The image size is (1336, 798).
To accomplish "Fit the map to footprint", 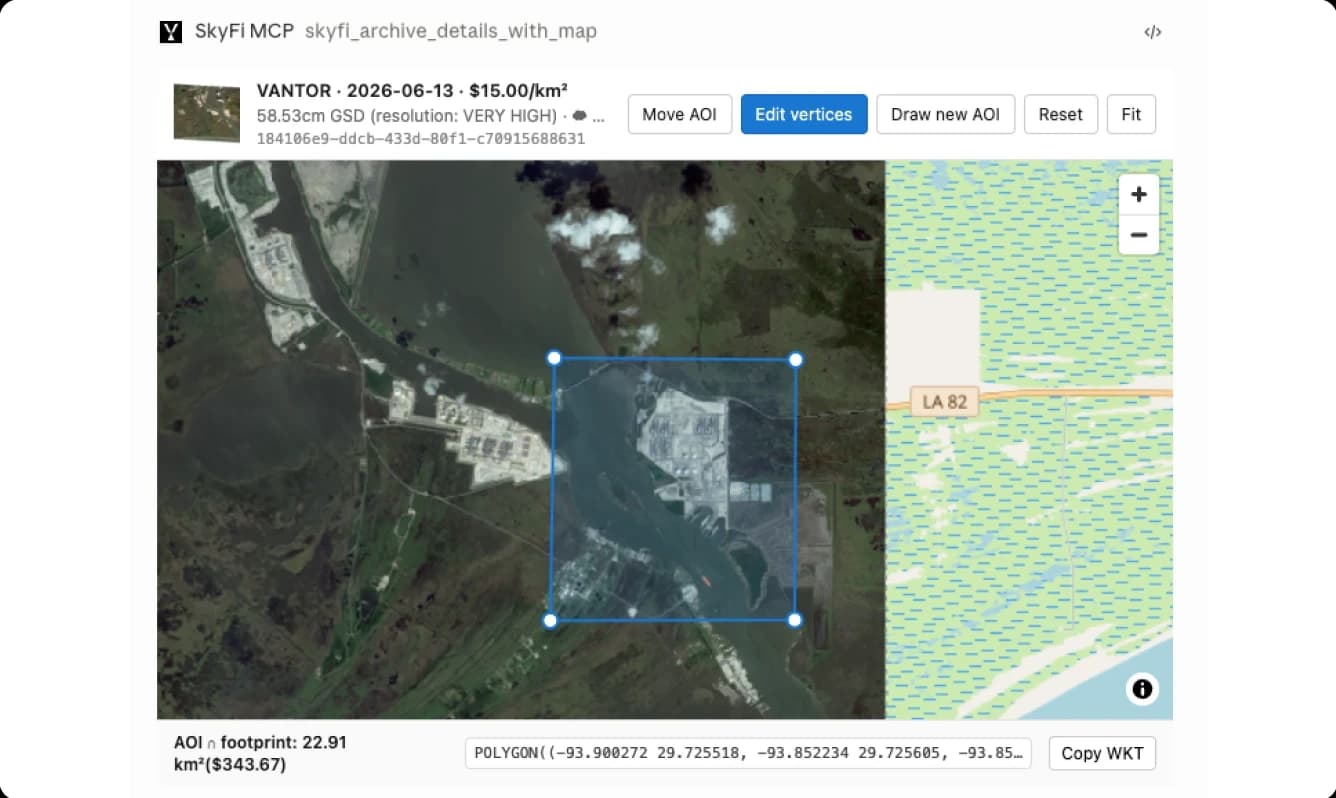I will (1131, 114).
